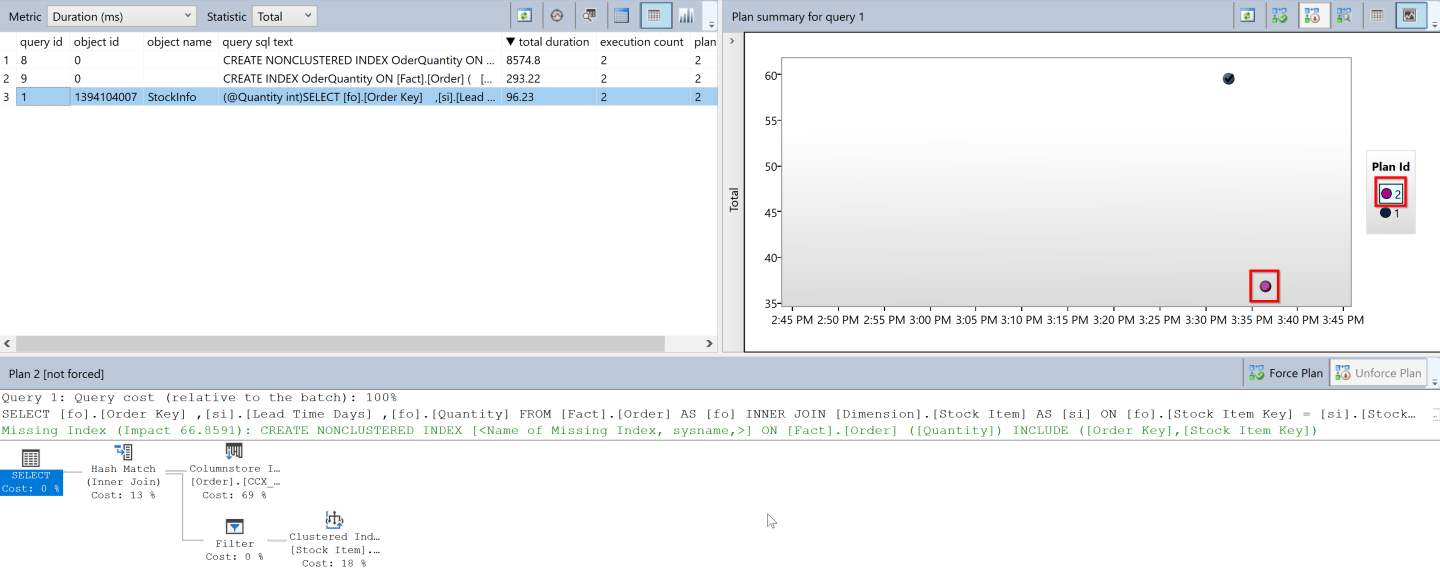Click the unforce plan icon in plan summary

coord(1313,15)
